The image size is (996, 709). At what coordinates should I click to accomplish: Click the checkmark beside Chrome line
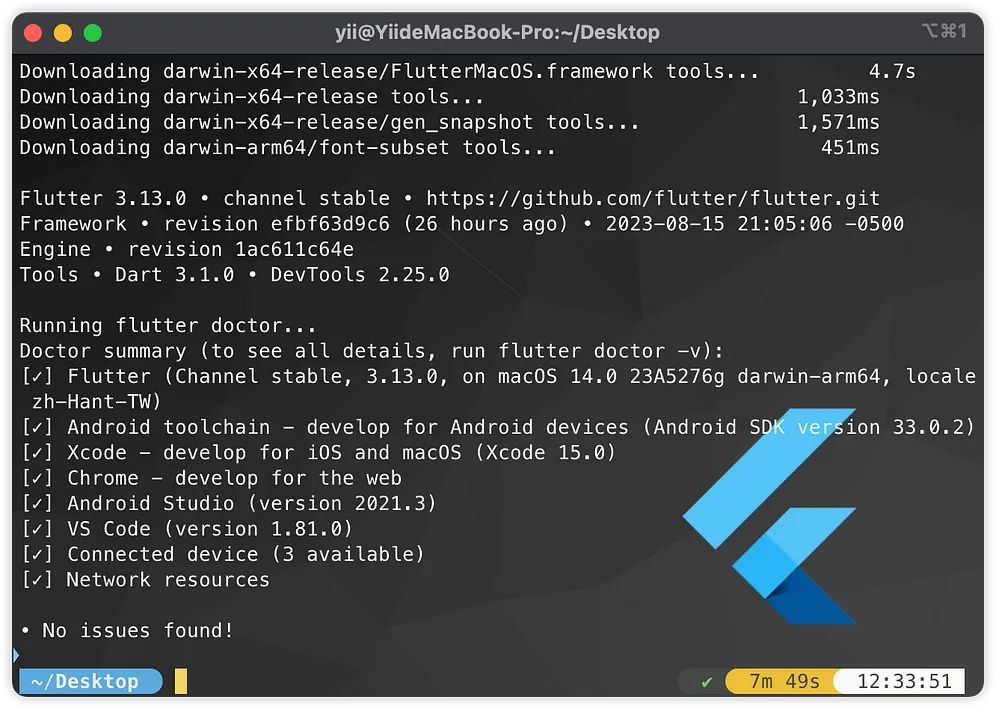[x=37, y=478]
